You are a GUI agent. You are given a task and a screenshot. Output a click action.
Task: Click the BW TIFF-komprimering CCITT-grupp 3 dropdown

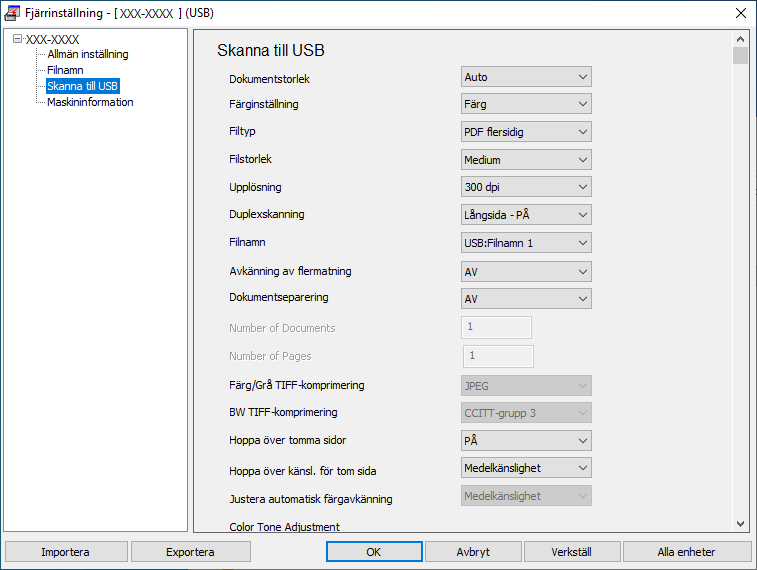click(526, 413)
